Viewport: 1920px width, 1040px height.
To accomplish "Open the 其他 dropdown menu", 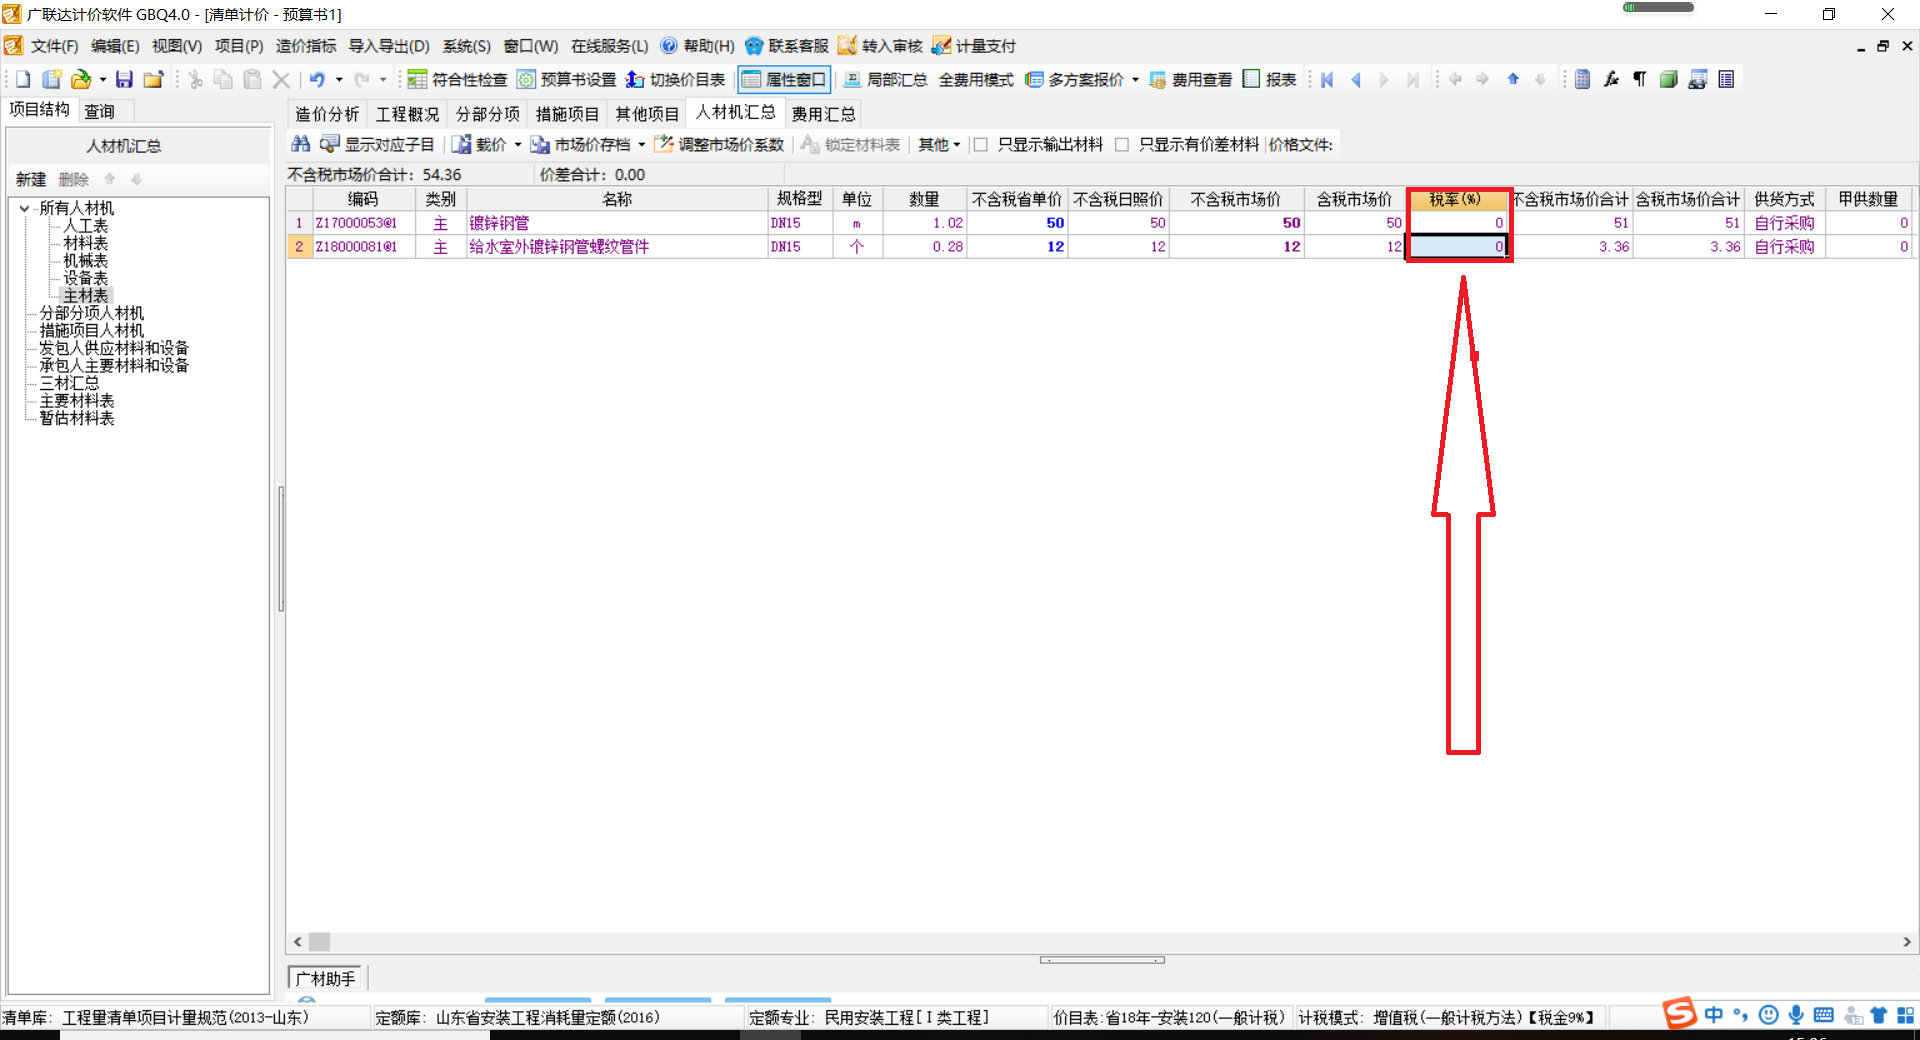I will [939, 144].
